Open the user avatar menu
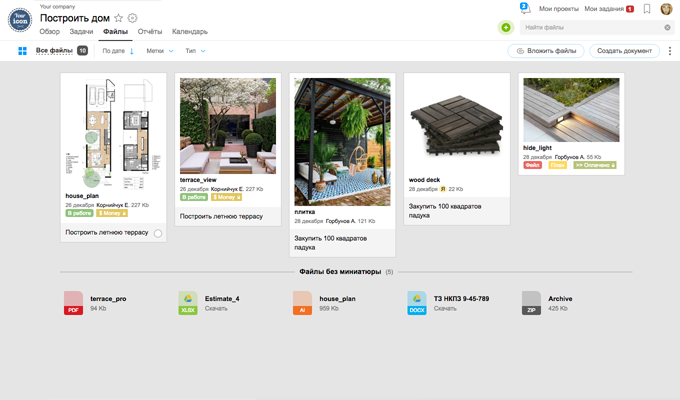680x400 pixels. point(666,9)
